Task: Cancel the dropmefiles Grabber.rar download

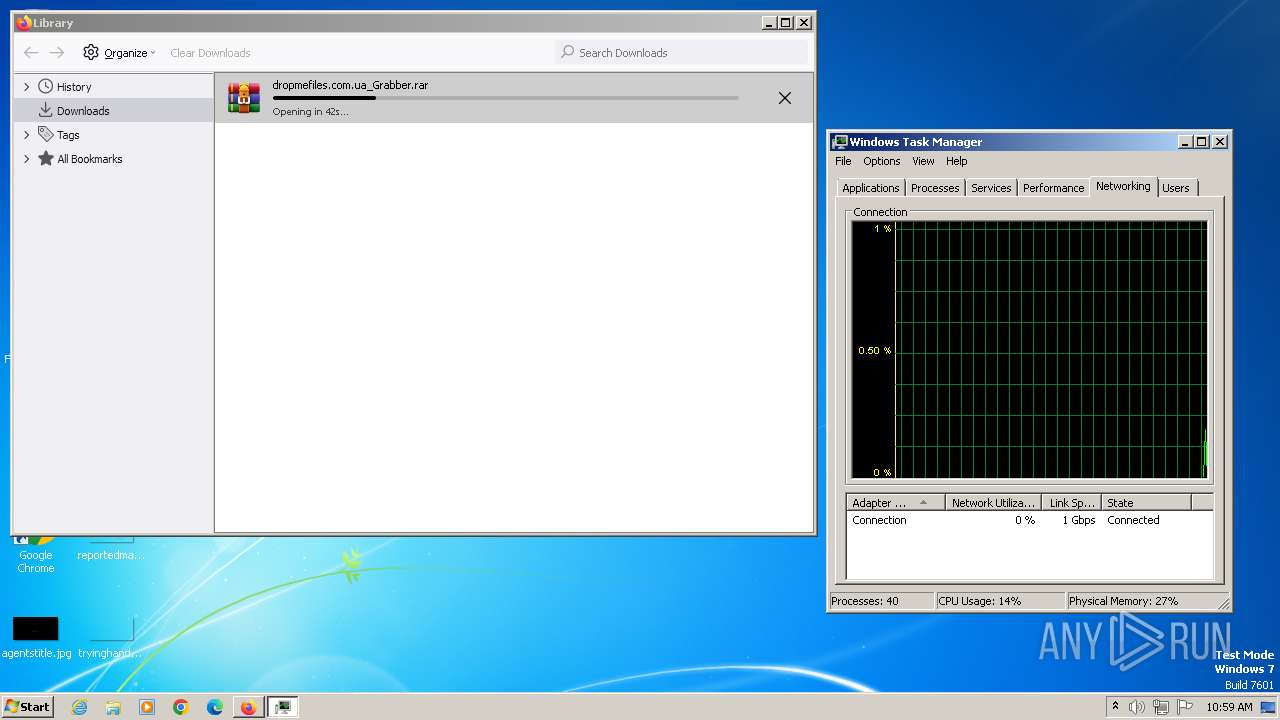Action: tap(785, 98)
